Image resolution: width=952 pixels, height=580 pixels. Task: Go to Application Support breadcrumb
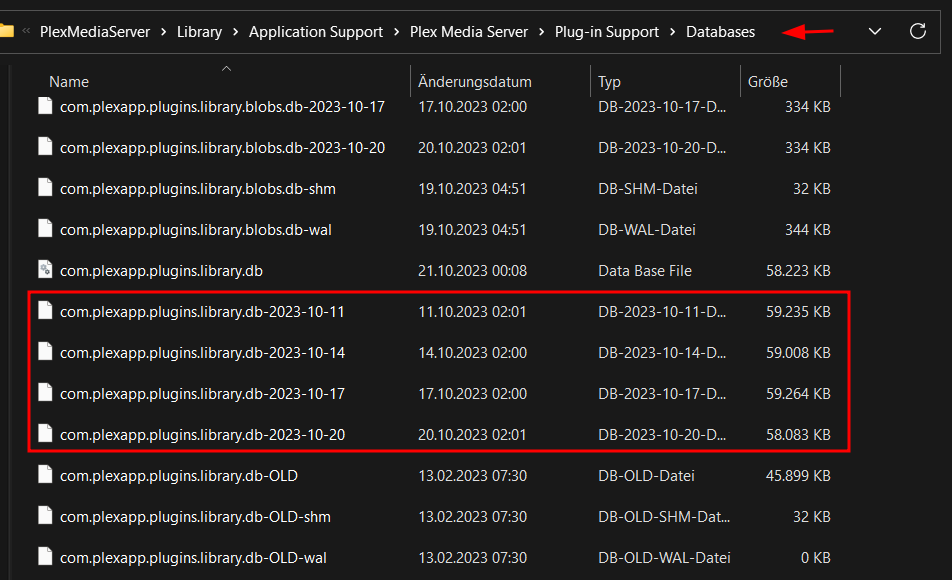316,32
